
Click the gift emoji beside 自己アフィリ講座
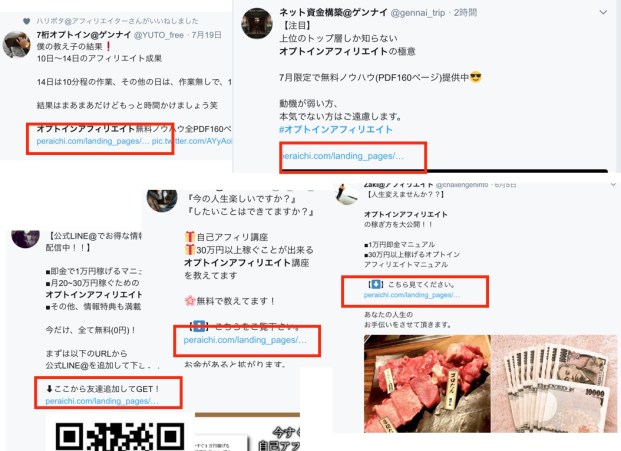[190, 237]
